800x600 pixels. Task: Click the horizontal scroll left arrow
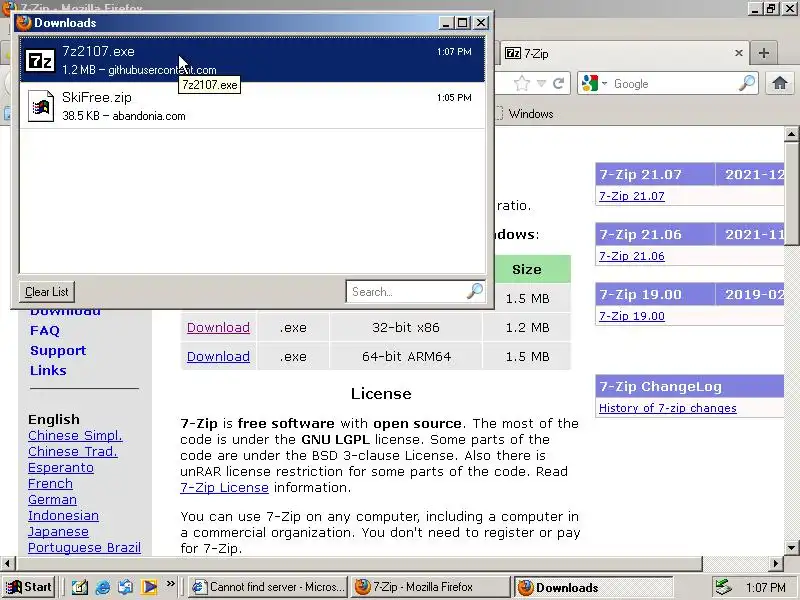click(8, 564)
